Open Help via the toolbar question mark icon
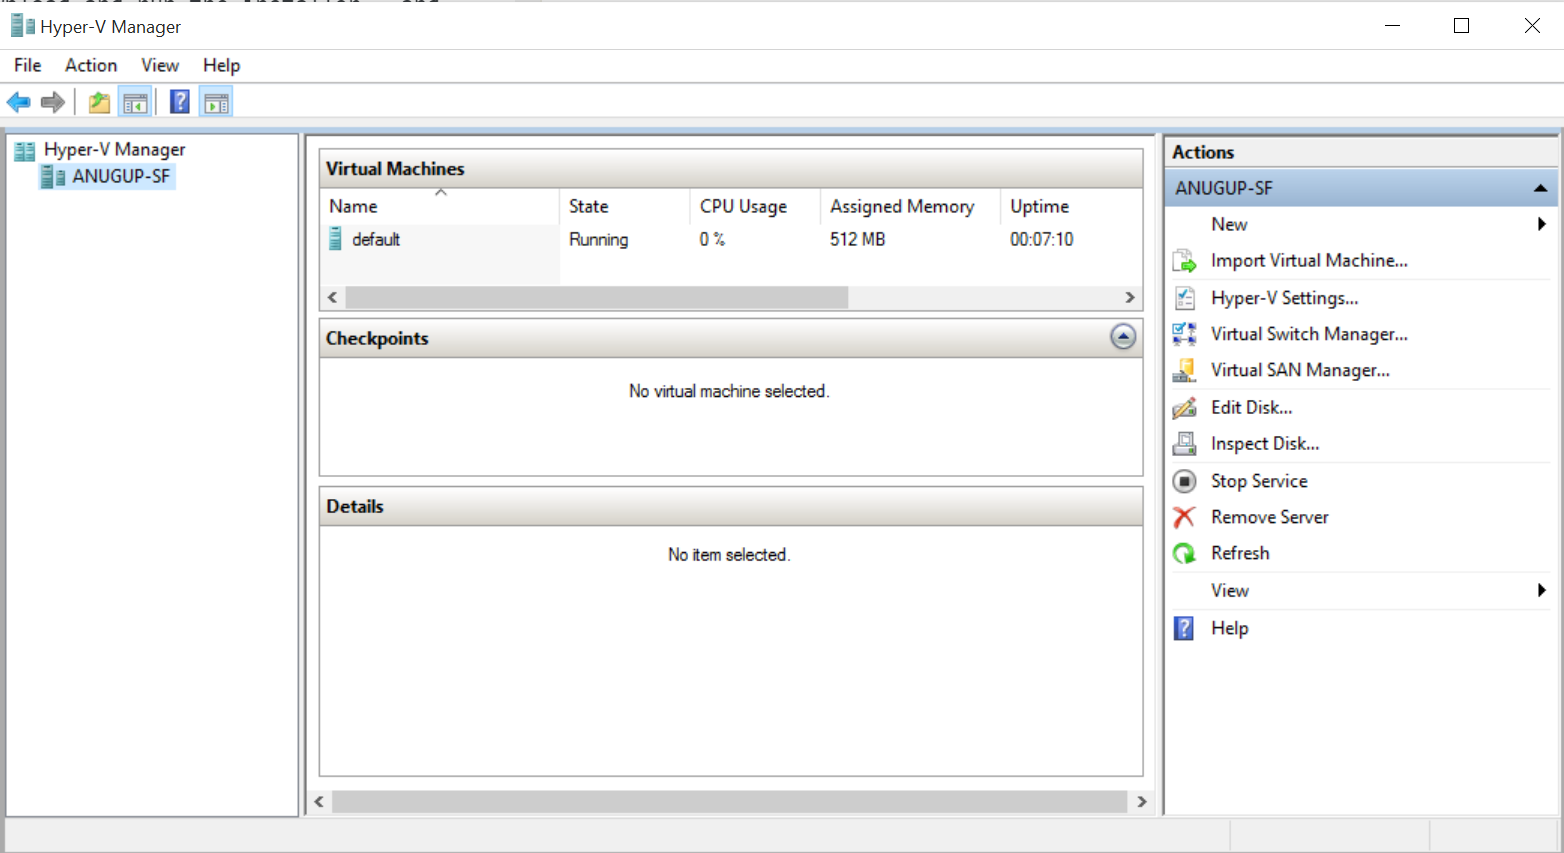 180,102
